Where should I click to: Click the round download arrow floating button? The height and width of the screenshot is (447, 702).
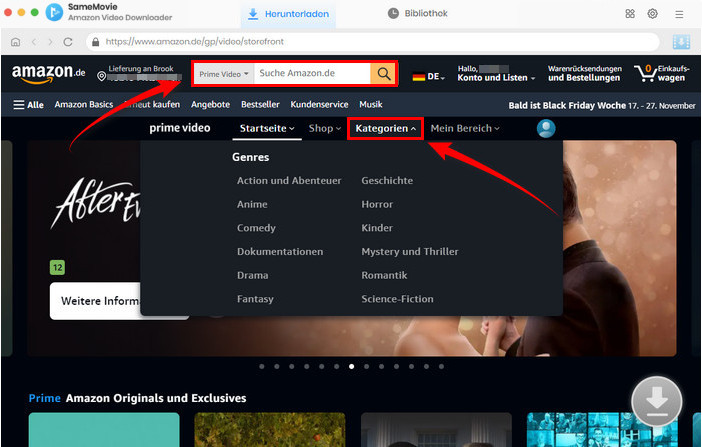click(x=656, y=401)
